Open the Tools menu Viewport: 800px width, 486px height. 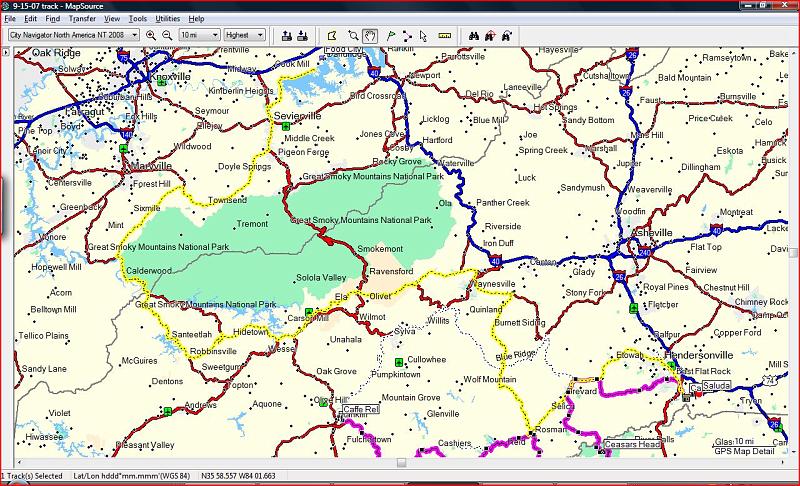click(138, 19)
